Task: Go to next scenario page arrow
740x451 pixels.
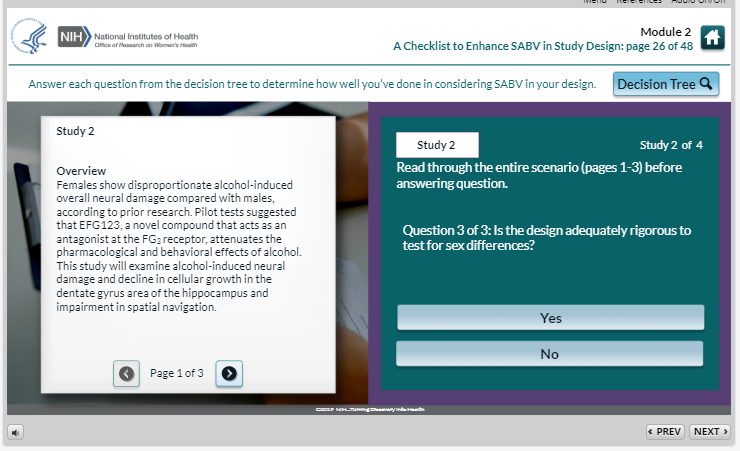Action: coord(229,374)
